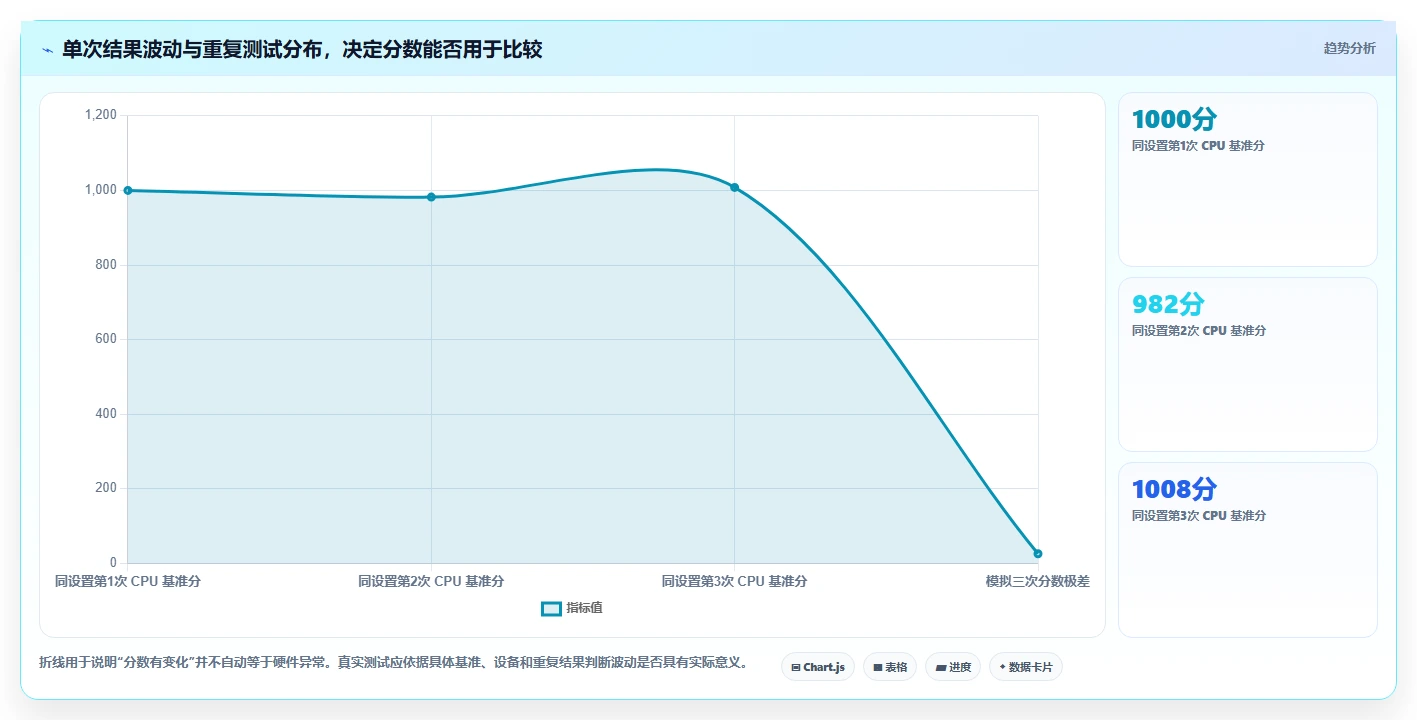
Task: Click the lightning icon beside the title
Action: tap(47, 50)
